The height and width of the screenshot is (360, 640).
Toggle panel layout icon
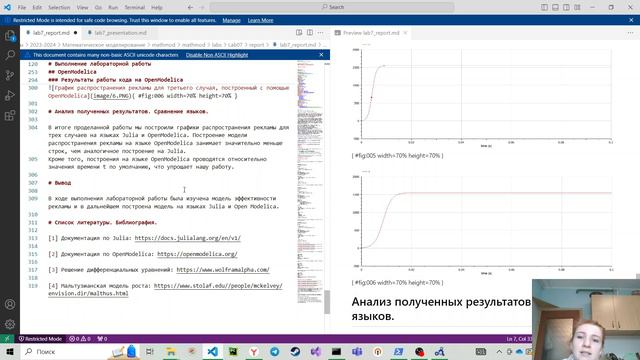tap(556, 7)
